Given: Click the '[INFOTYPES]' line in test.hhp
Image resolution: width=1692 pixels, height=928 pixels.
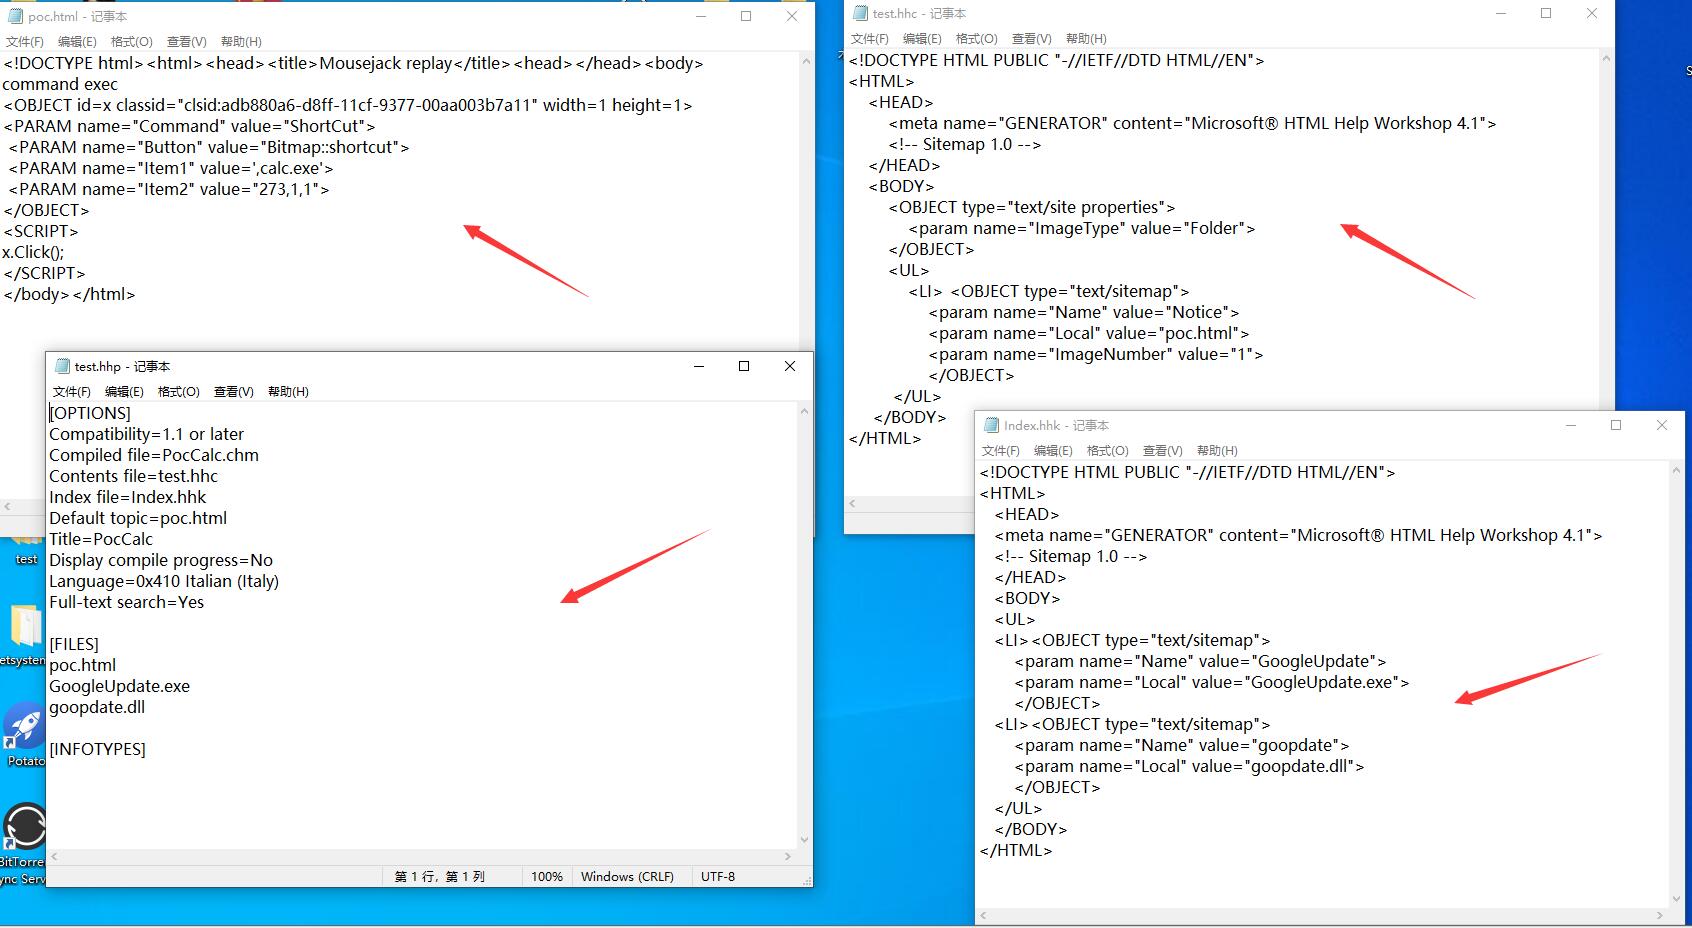Looking at the screenshot, I should pos(97,749).
